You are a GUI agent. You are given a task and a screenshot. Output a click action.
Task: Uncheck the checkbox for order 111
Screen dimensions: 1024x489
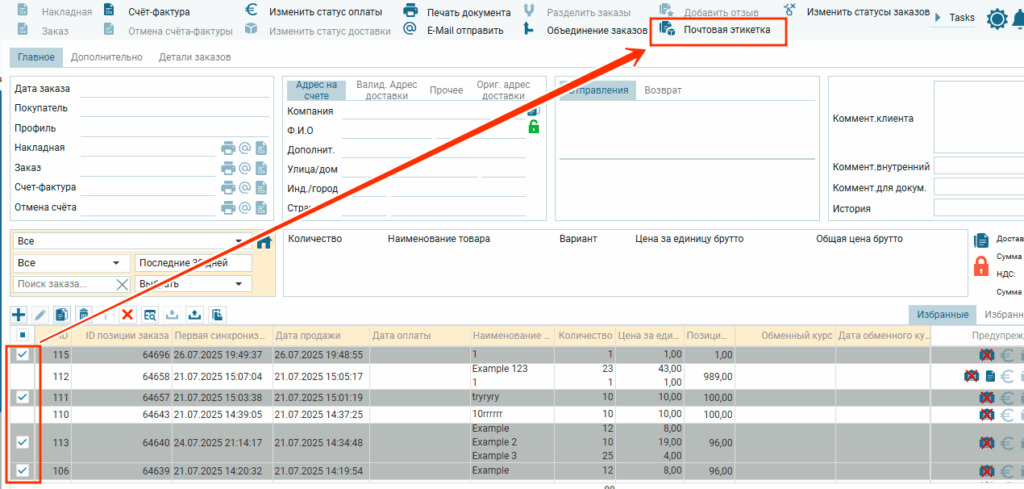tap(23, 398)
